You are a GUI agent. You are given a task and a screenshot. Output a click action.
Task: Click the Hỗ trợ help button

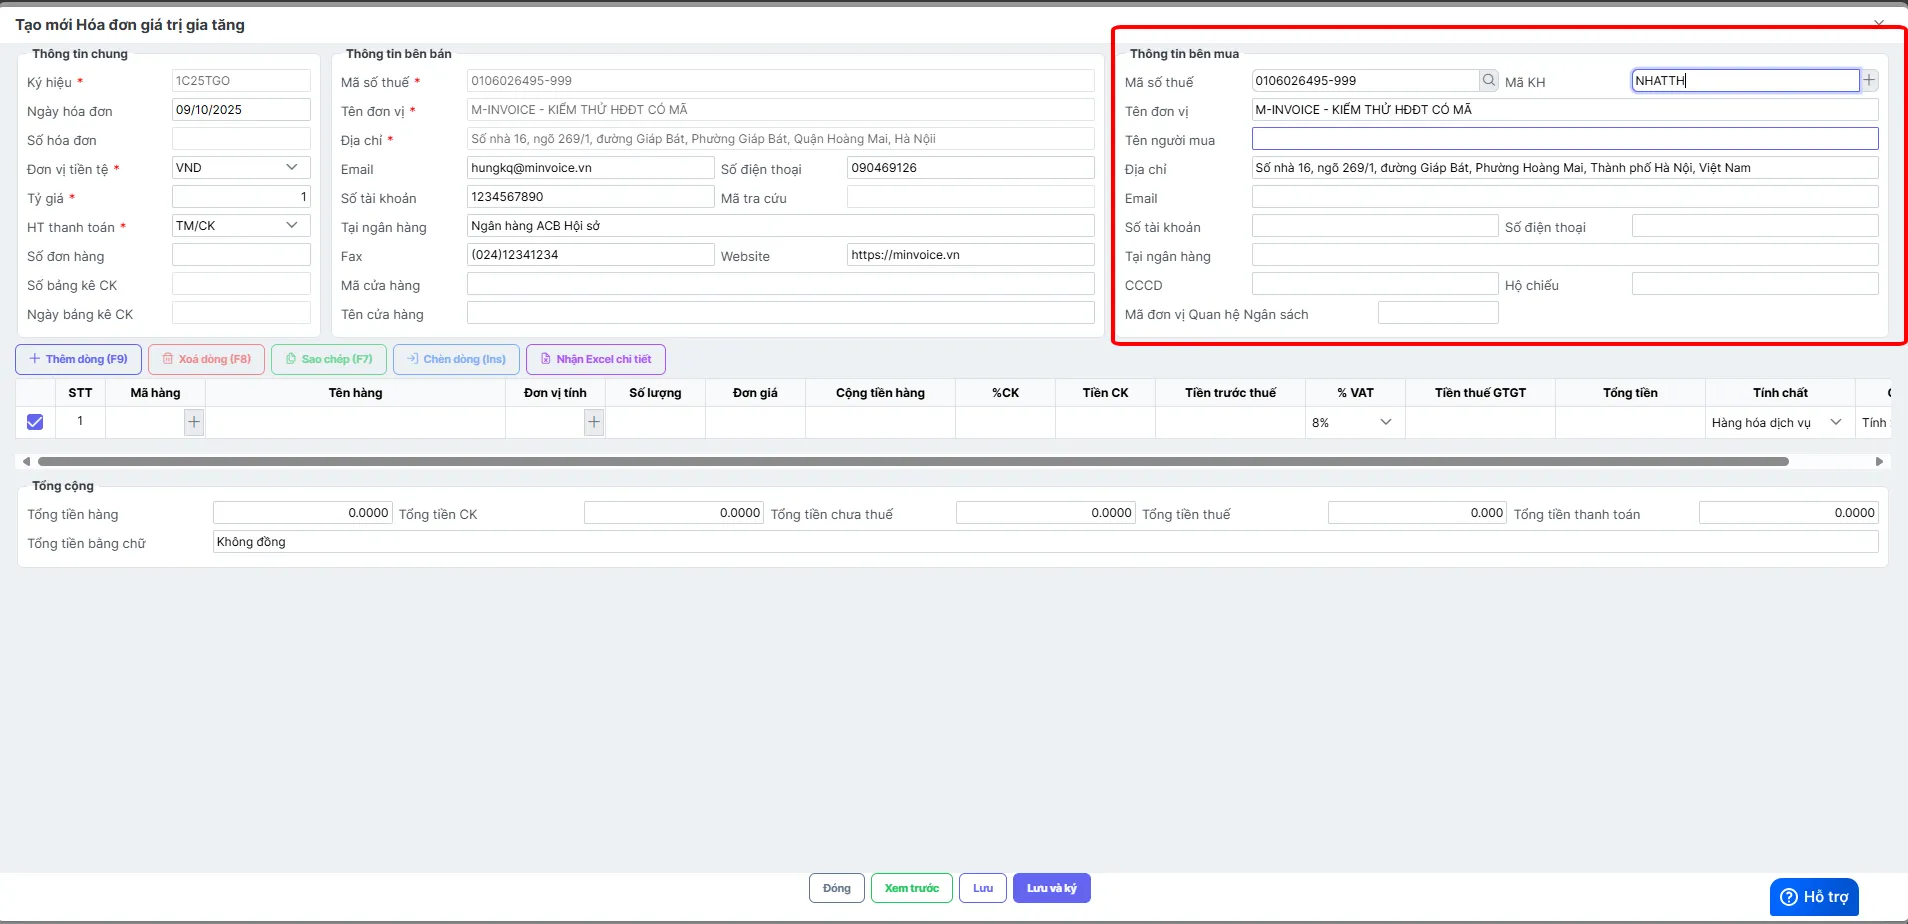coord(1814,897)
